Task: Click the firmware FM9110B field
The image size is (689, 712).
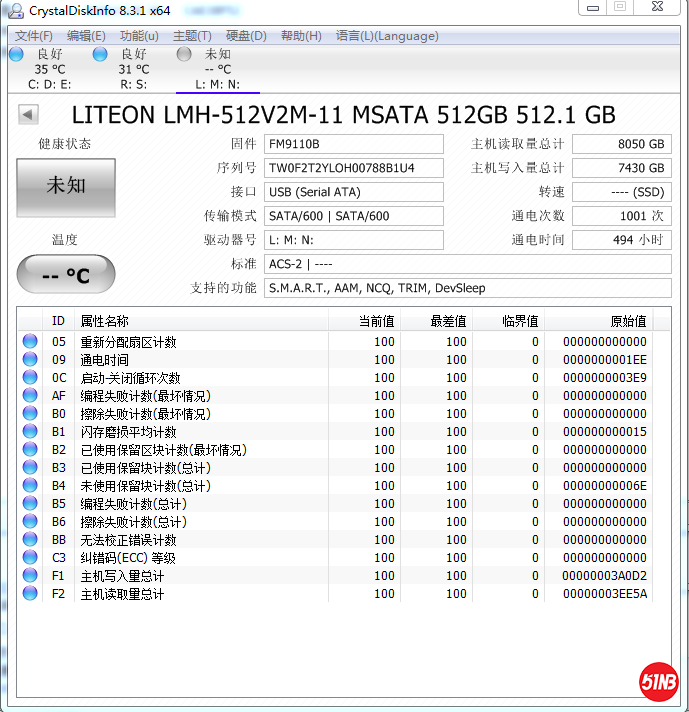Action: [354, 144]
